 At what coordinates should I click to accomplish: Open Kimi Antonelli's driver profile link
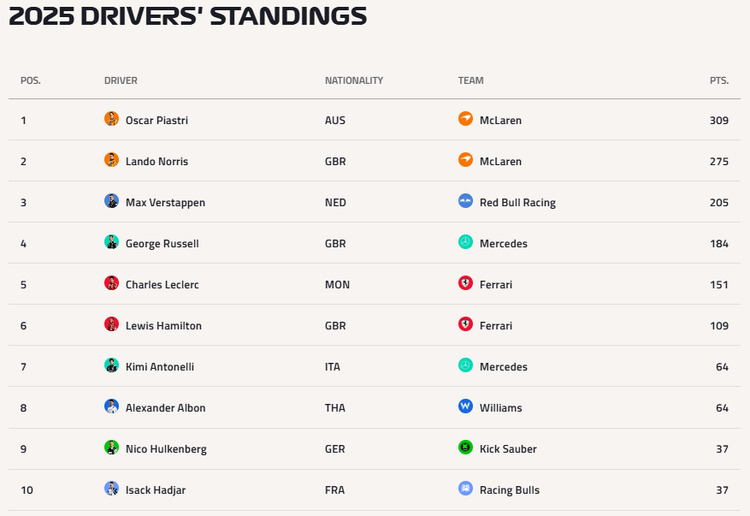point(160,367)
